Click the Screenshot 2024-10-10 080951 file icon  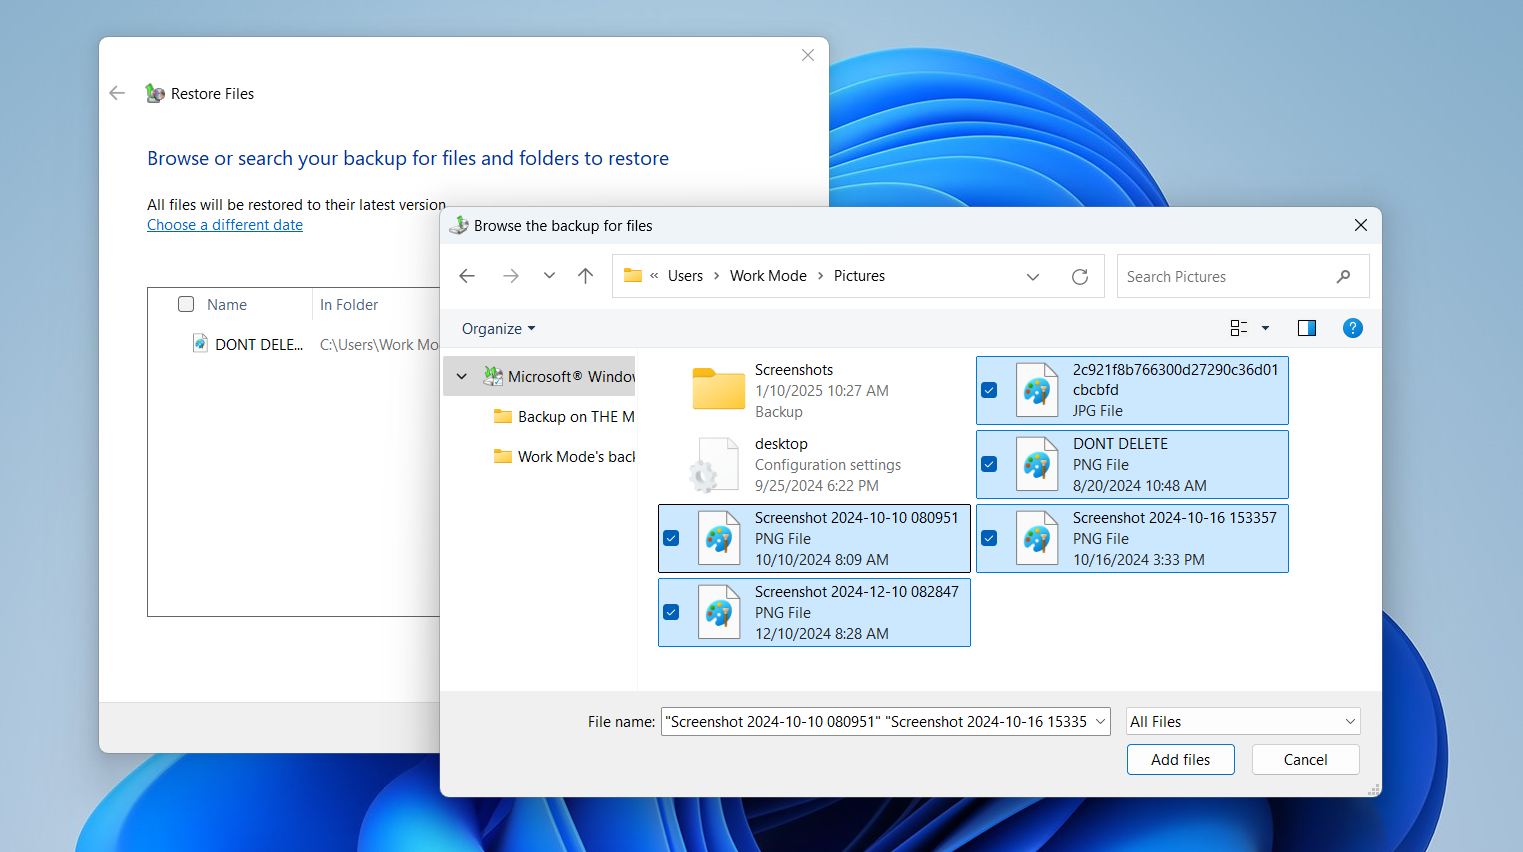click(719, 538)
